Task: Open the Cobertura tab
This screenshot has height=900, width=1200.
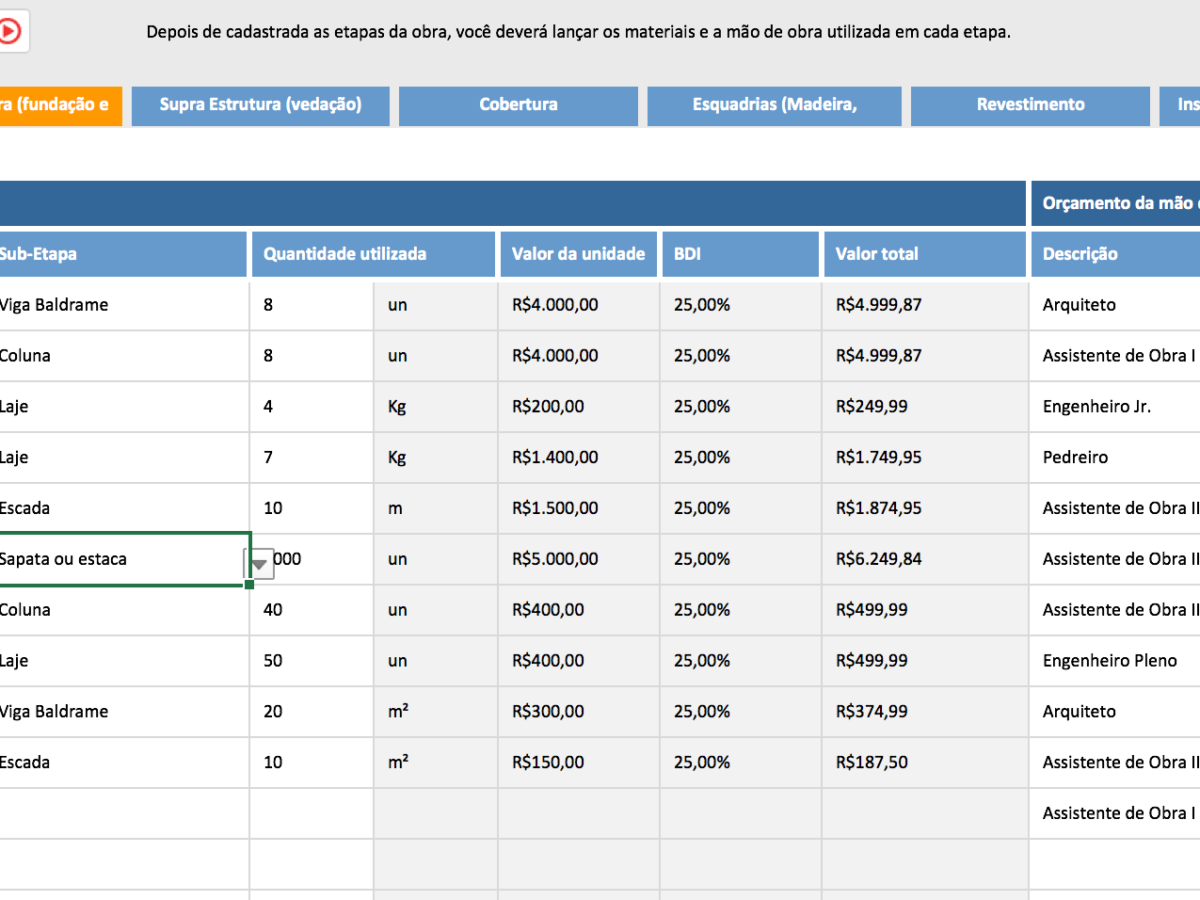Action: pos(518,105)
